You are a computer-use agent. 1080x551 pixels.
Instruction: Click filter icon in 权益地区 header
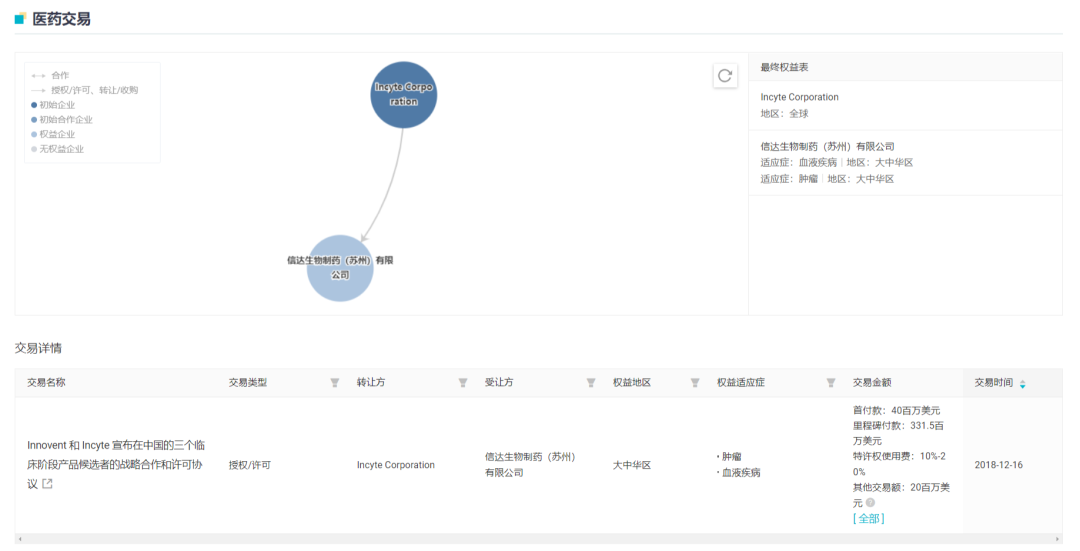point(695,383)
